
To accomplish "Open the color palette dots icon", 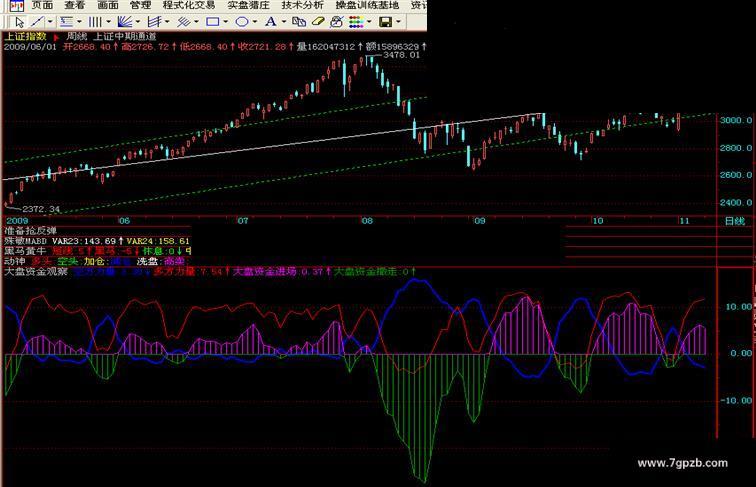I will pos(356,22).
